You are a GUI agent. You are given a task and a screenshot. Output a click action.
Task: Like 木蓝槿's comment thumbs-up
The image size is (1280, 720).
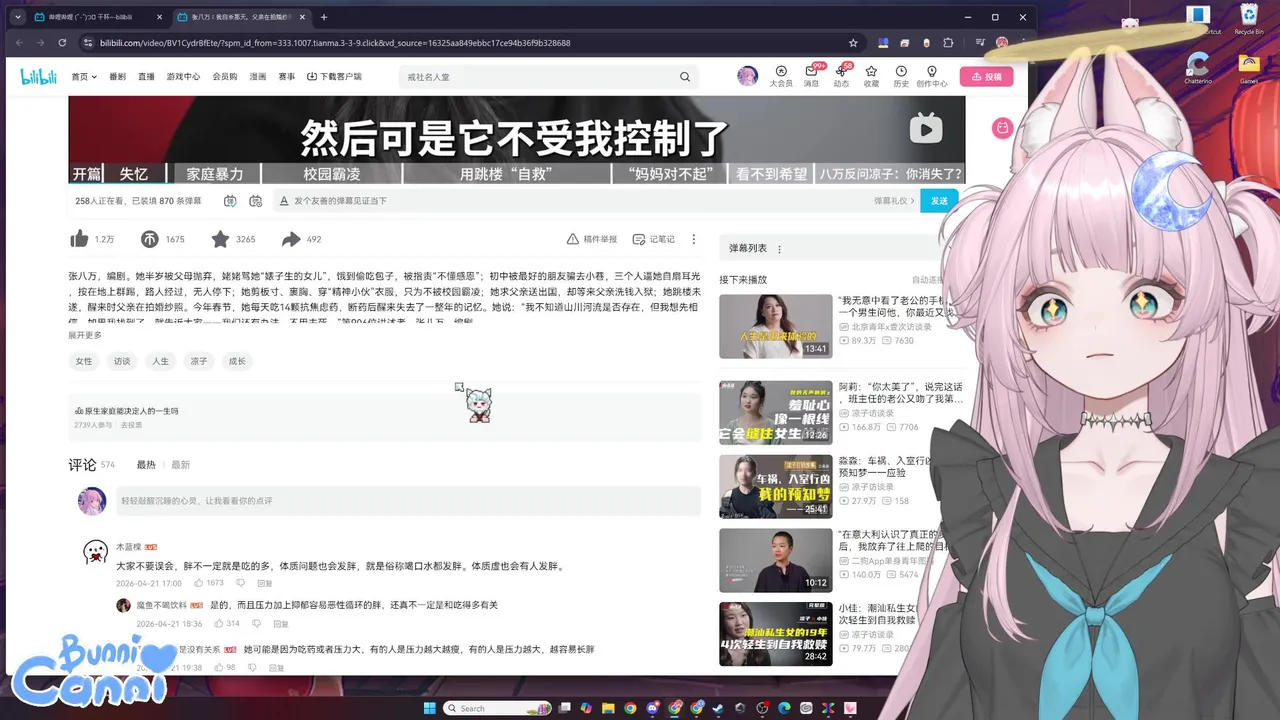[x=199, y=582]
